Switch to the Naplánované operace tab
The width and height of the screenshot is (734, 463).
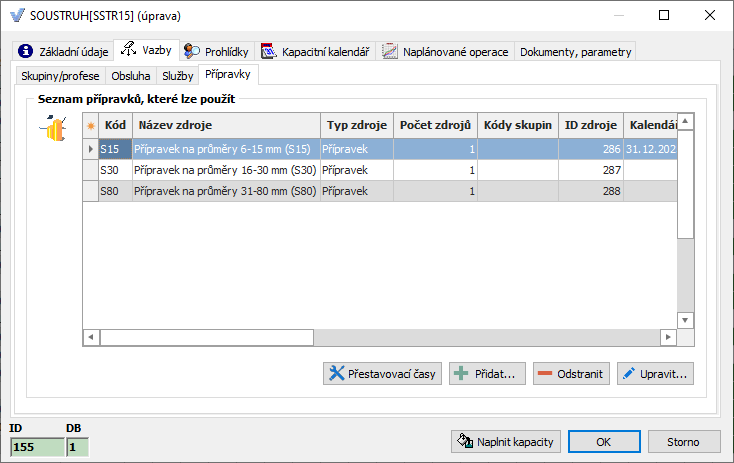pos(445,51)
